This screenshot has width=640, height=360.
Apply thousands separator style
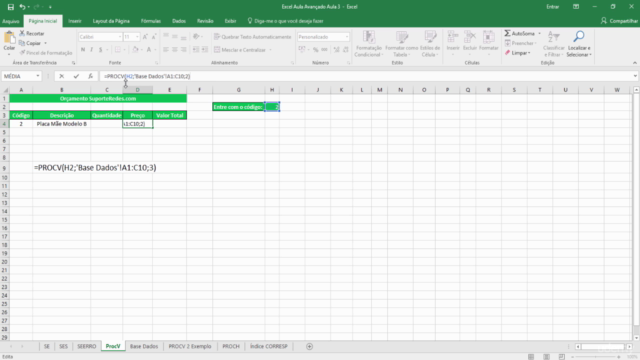[324, 50]
